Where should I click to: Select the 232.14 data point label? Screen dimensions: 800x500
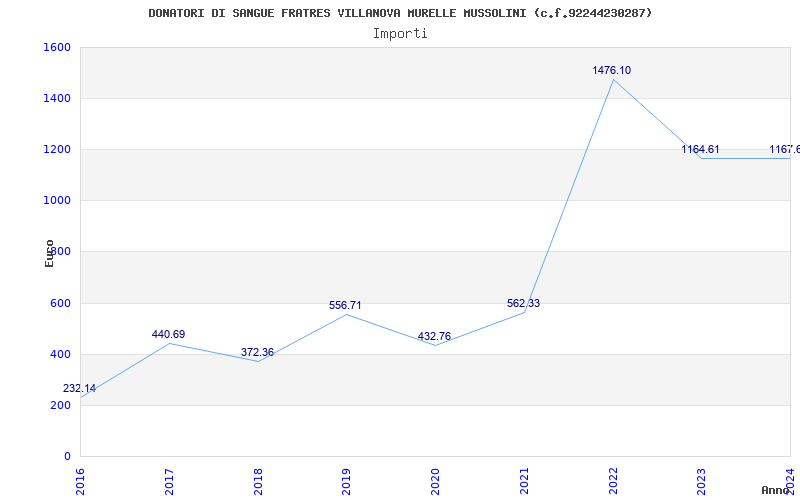coord(79,389)
